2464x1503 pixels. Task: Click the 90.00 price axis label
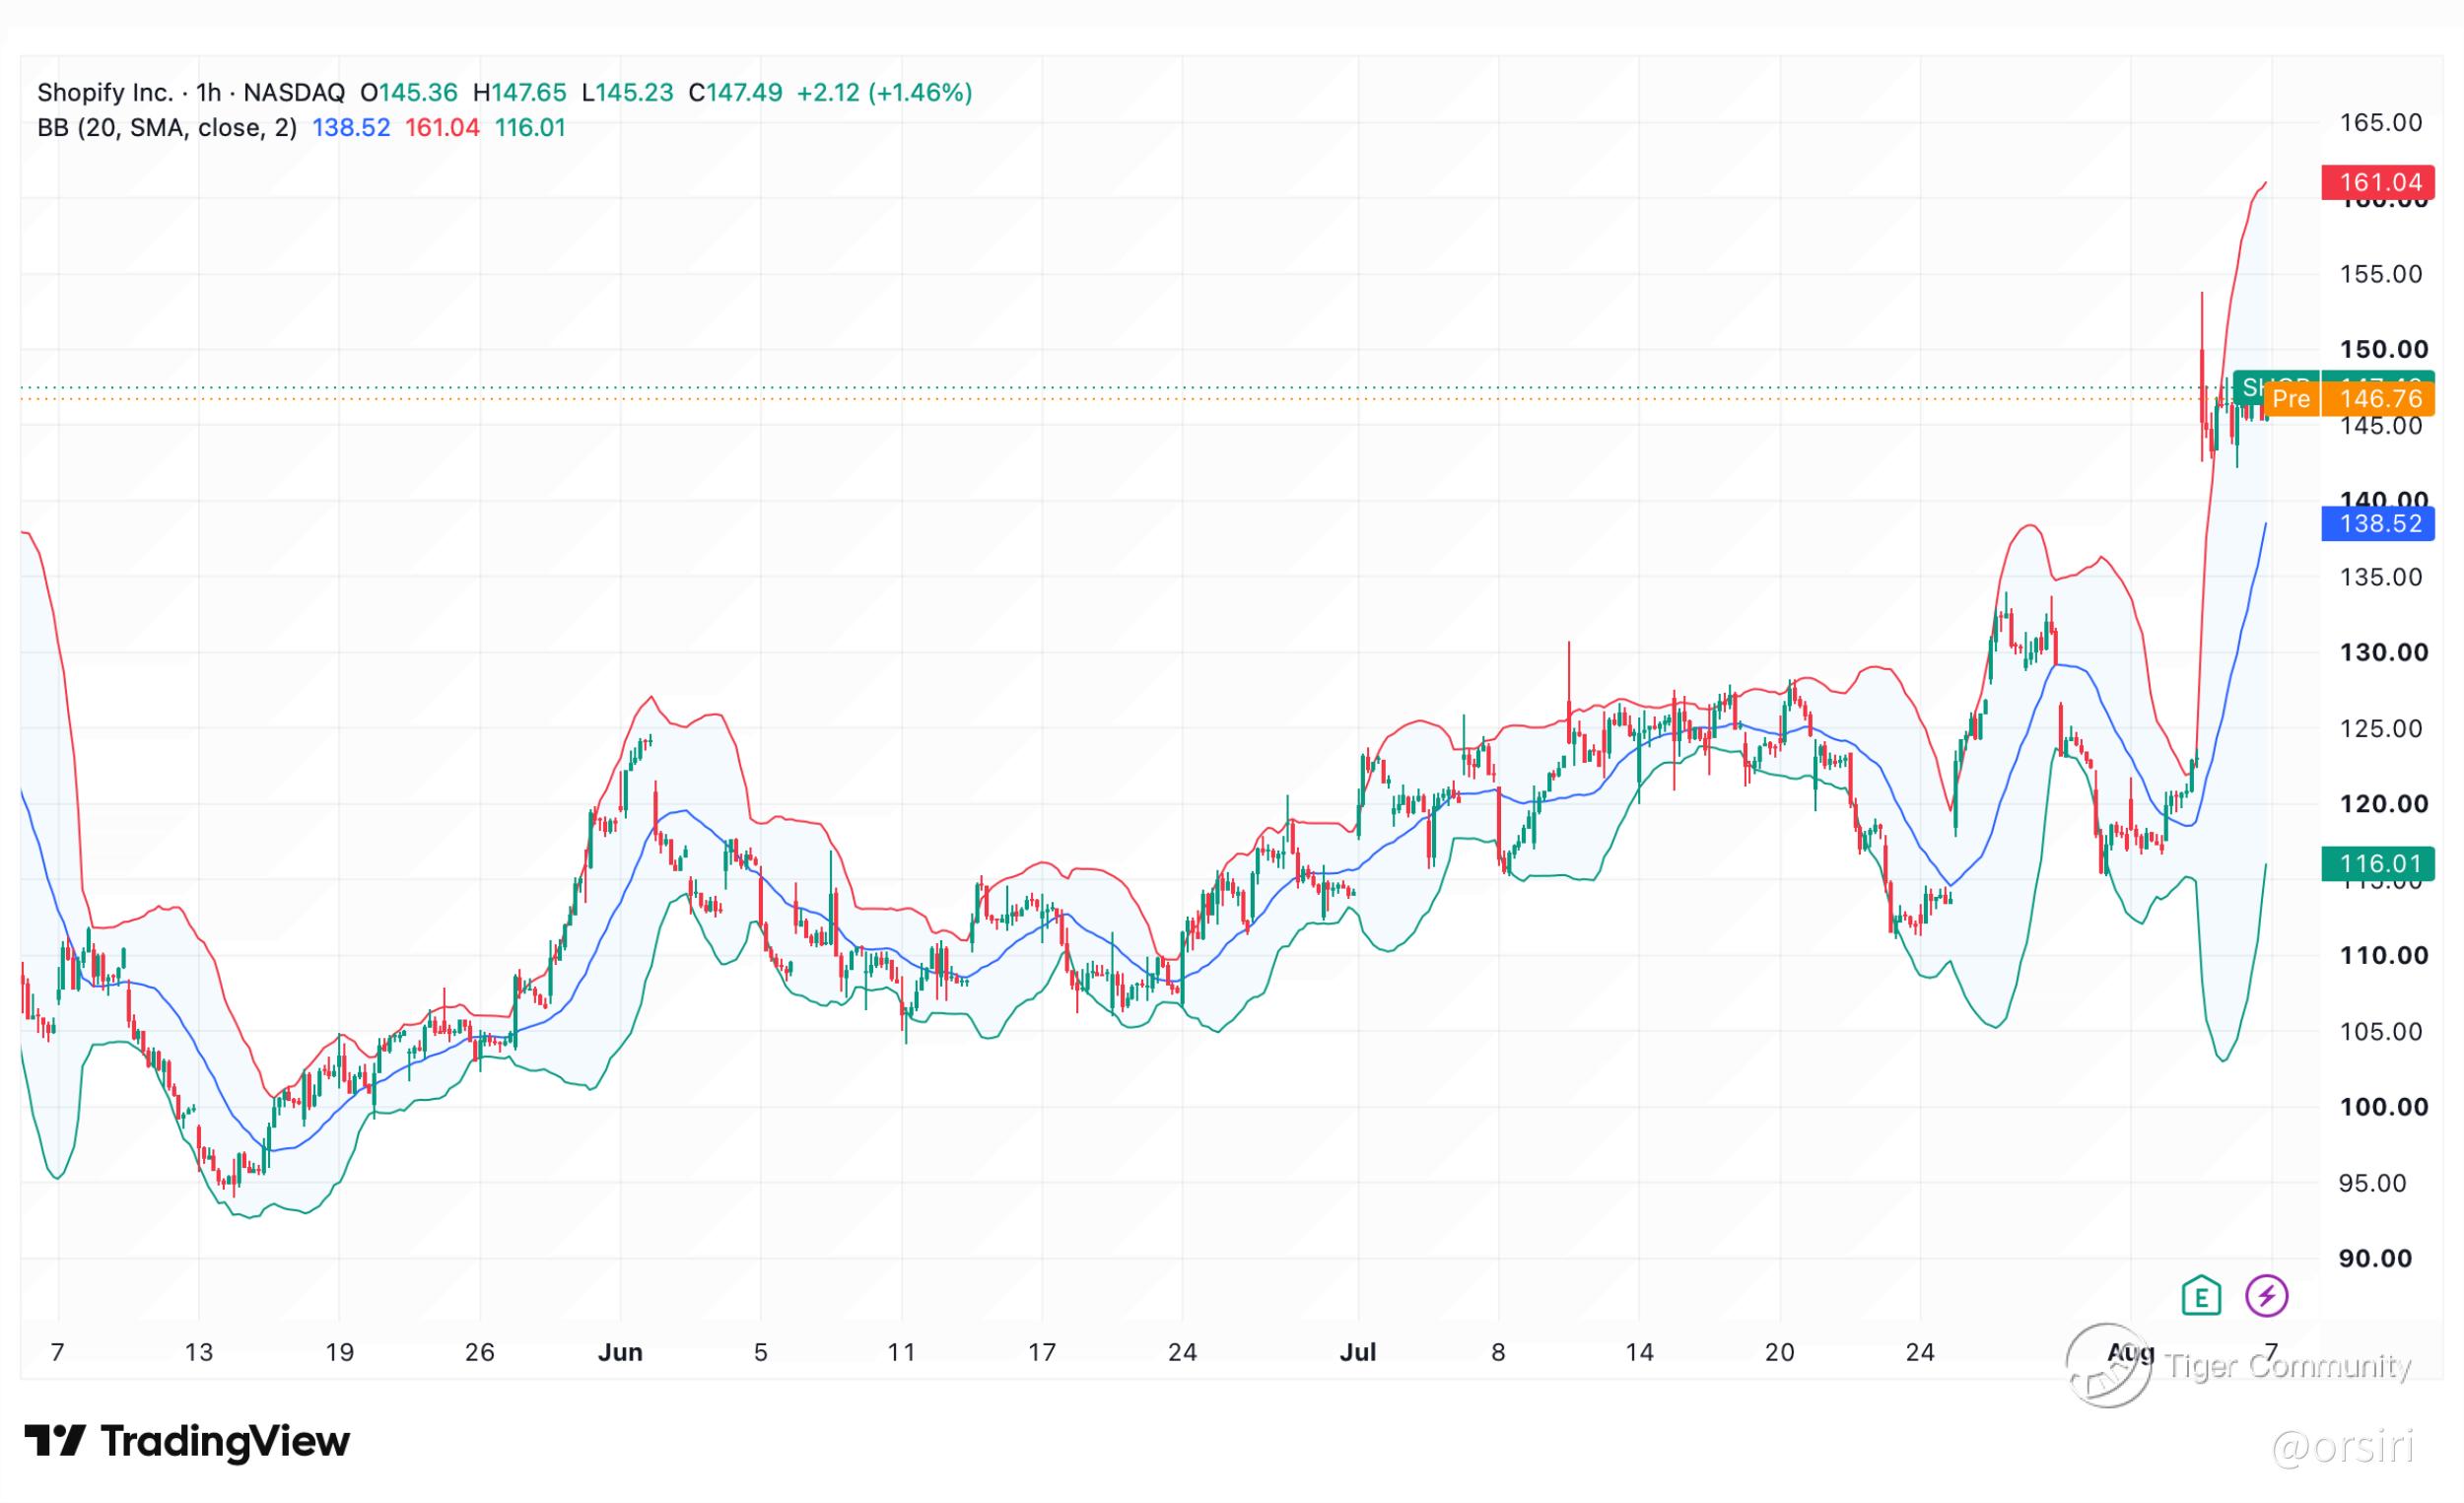point(2376,1258)
